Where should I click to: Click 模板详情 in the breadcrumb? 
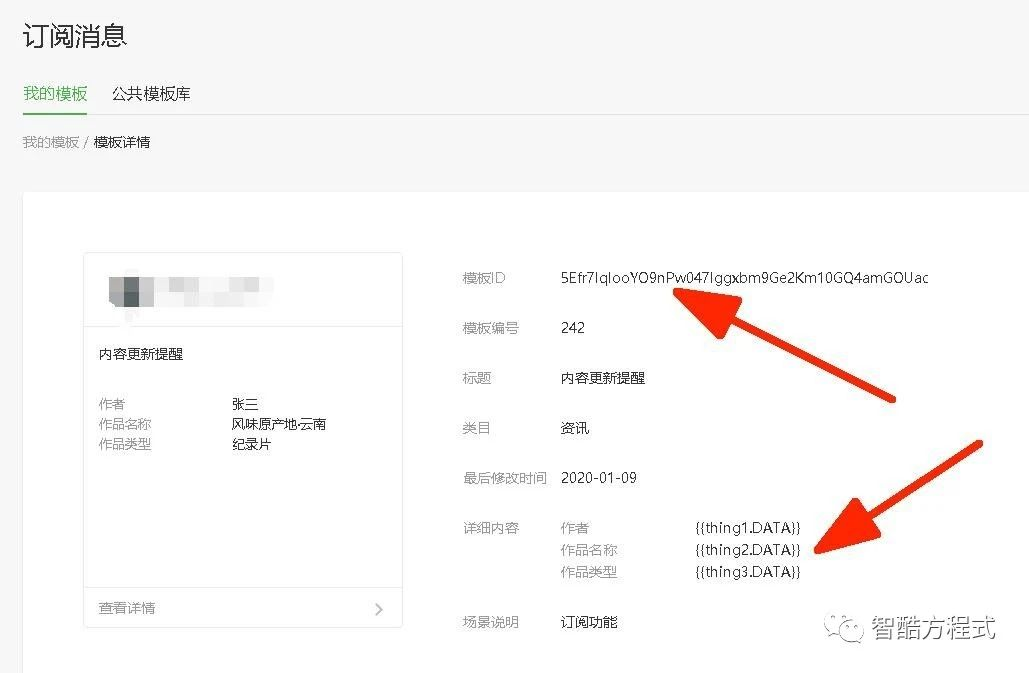pyautogui.click(x=122, y=142)
